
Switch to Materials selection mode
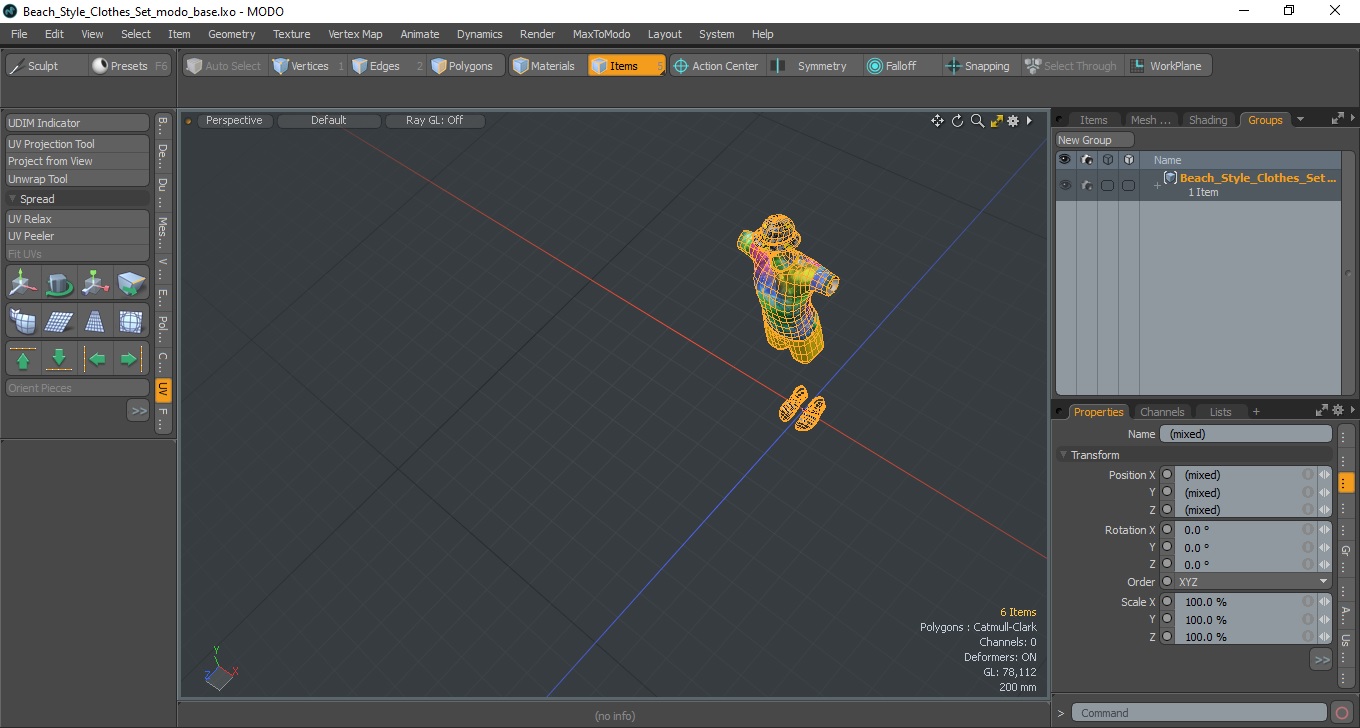tap(547, 66)
